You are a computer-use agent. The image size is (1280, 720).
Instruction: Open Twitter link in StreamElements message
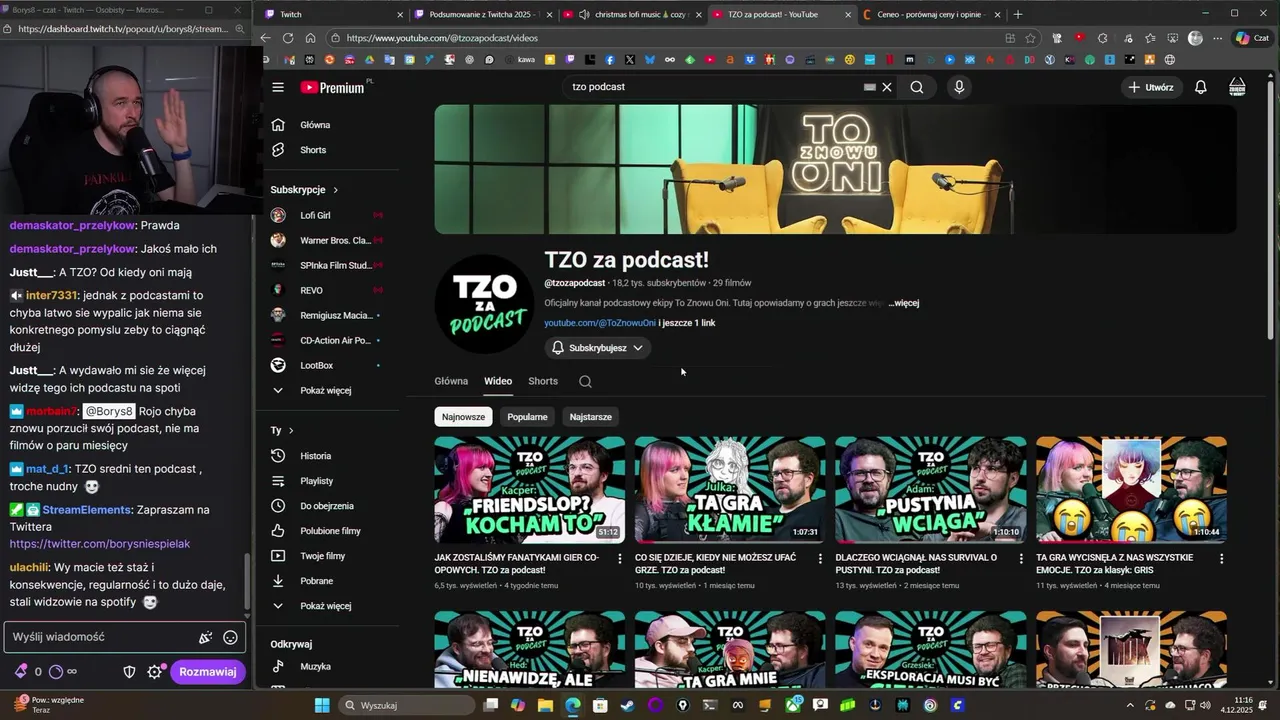(x=100, y=544)
